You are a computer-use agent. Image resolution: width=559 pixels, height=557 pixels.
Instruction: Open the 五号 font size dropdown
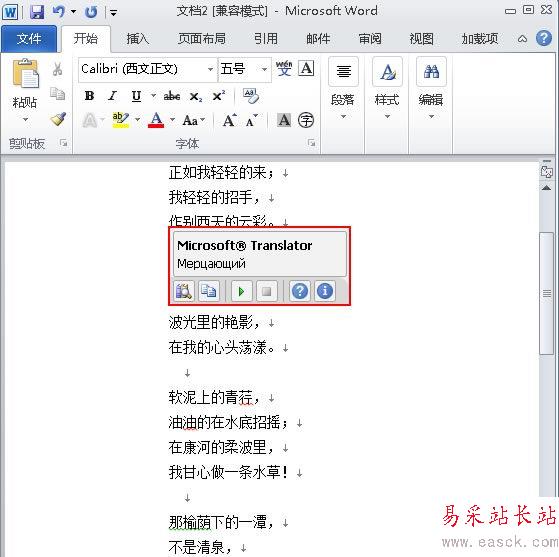tap(264, 69)
